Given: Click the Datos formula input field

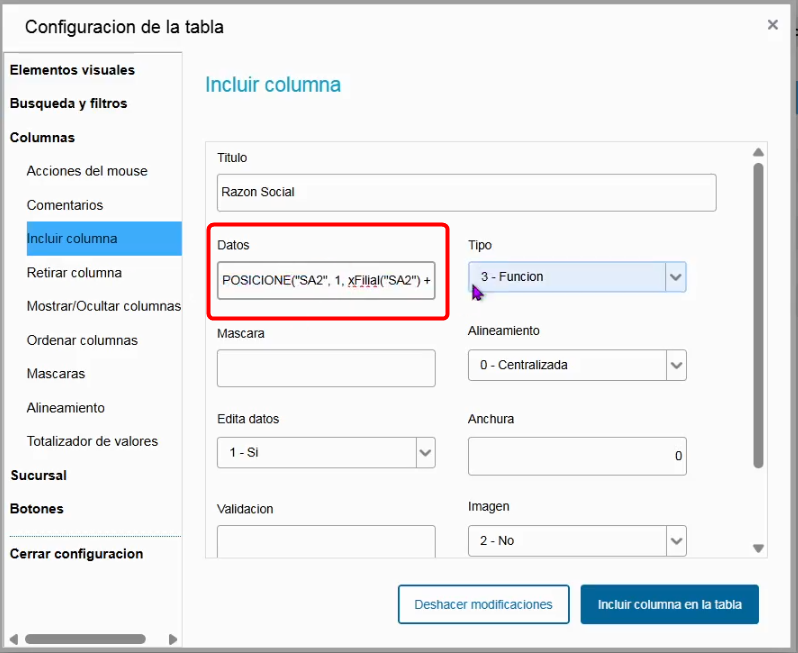Looking at the screenshot, I should pyautogui.click(x=326, y=280).
